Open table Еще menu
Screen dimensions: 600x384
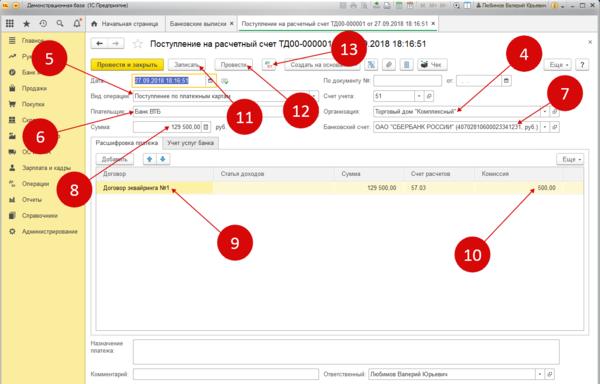(570, 159)
